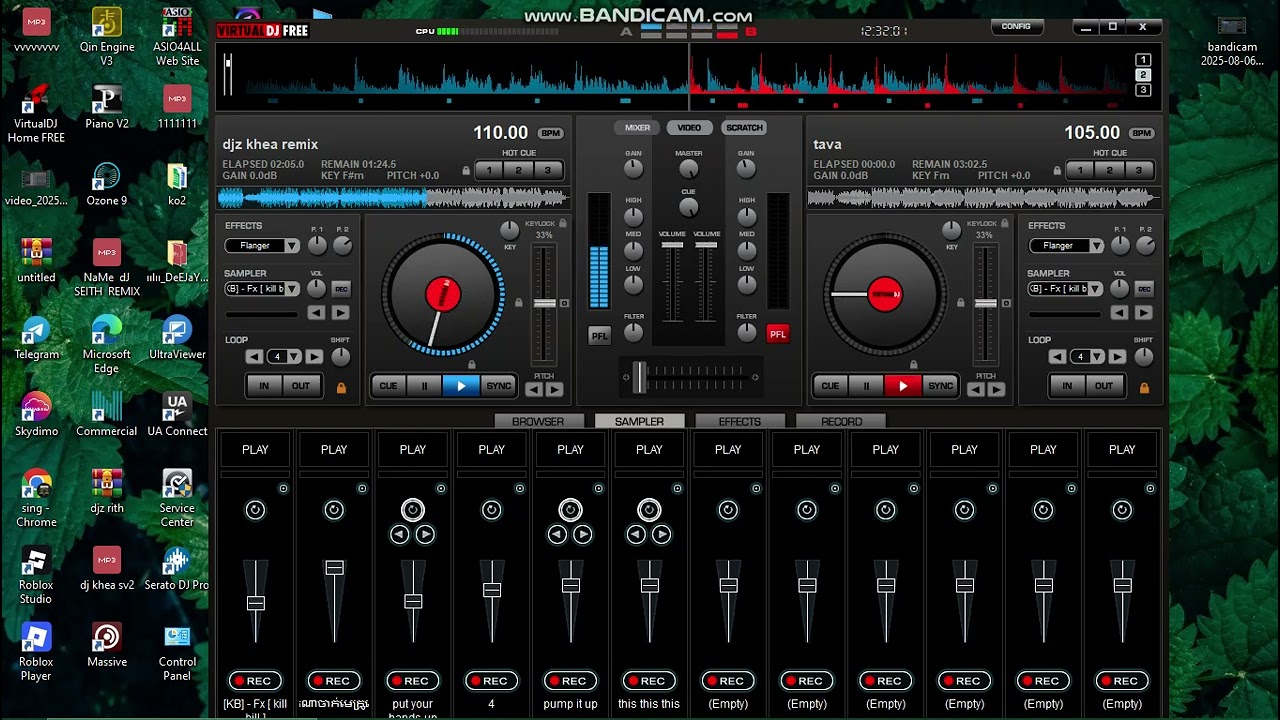Halve loop length with left deck left arrow

click(x=254, y=357)
